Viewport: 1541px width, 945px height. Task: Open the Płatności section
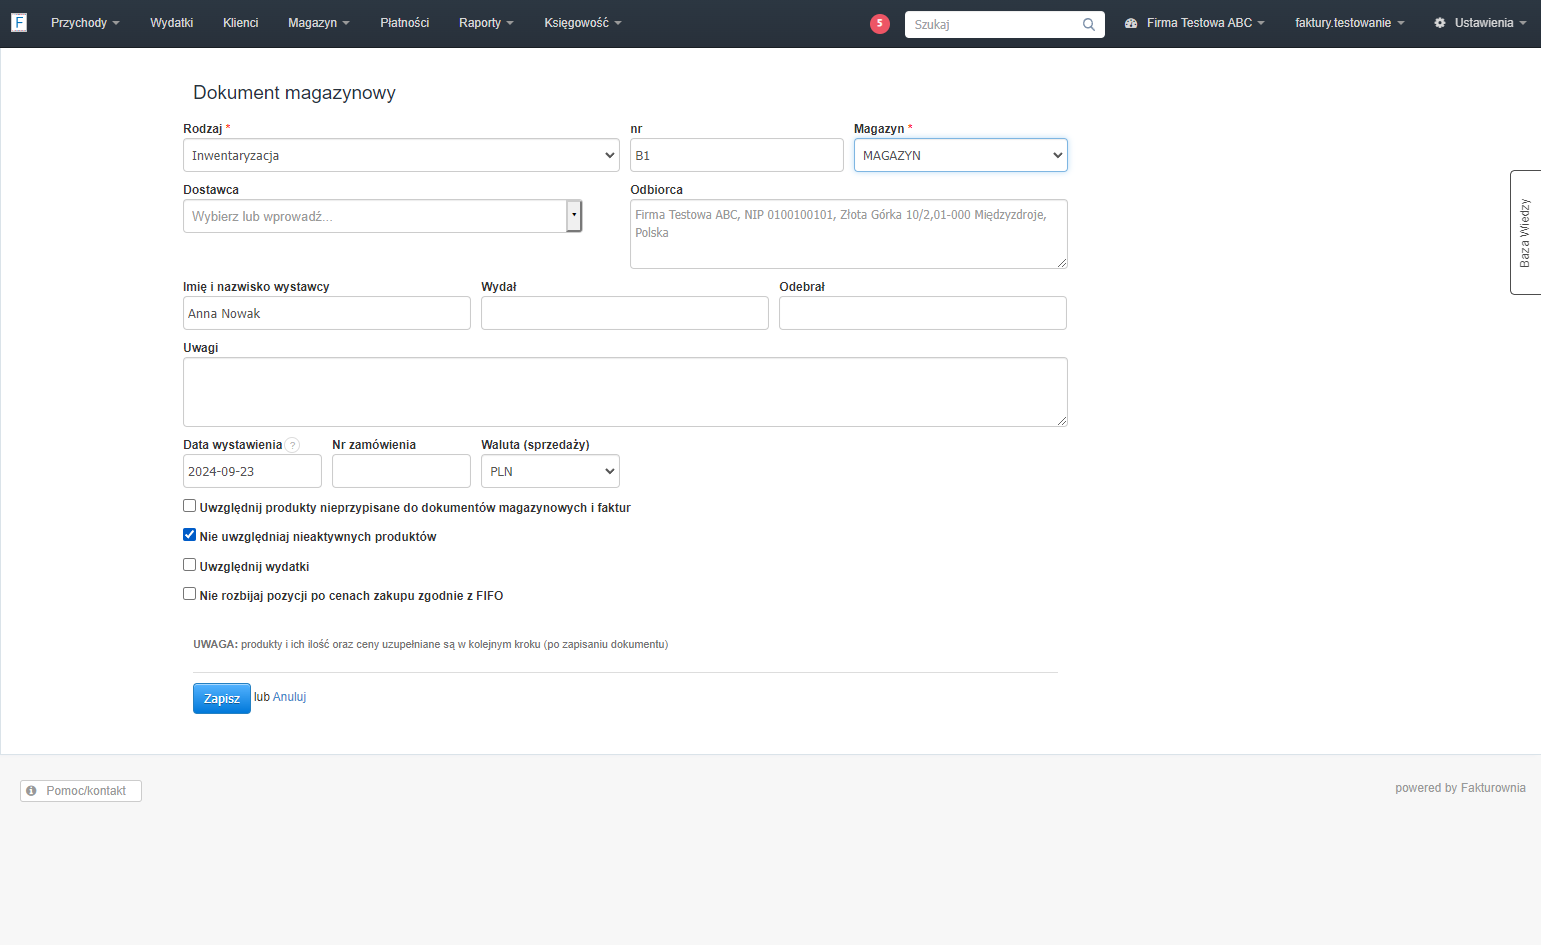click(x=404, y=23)
